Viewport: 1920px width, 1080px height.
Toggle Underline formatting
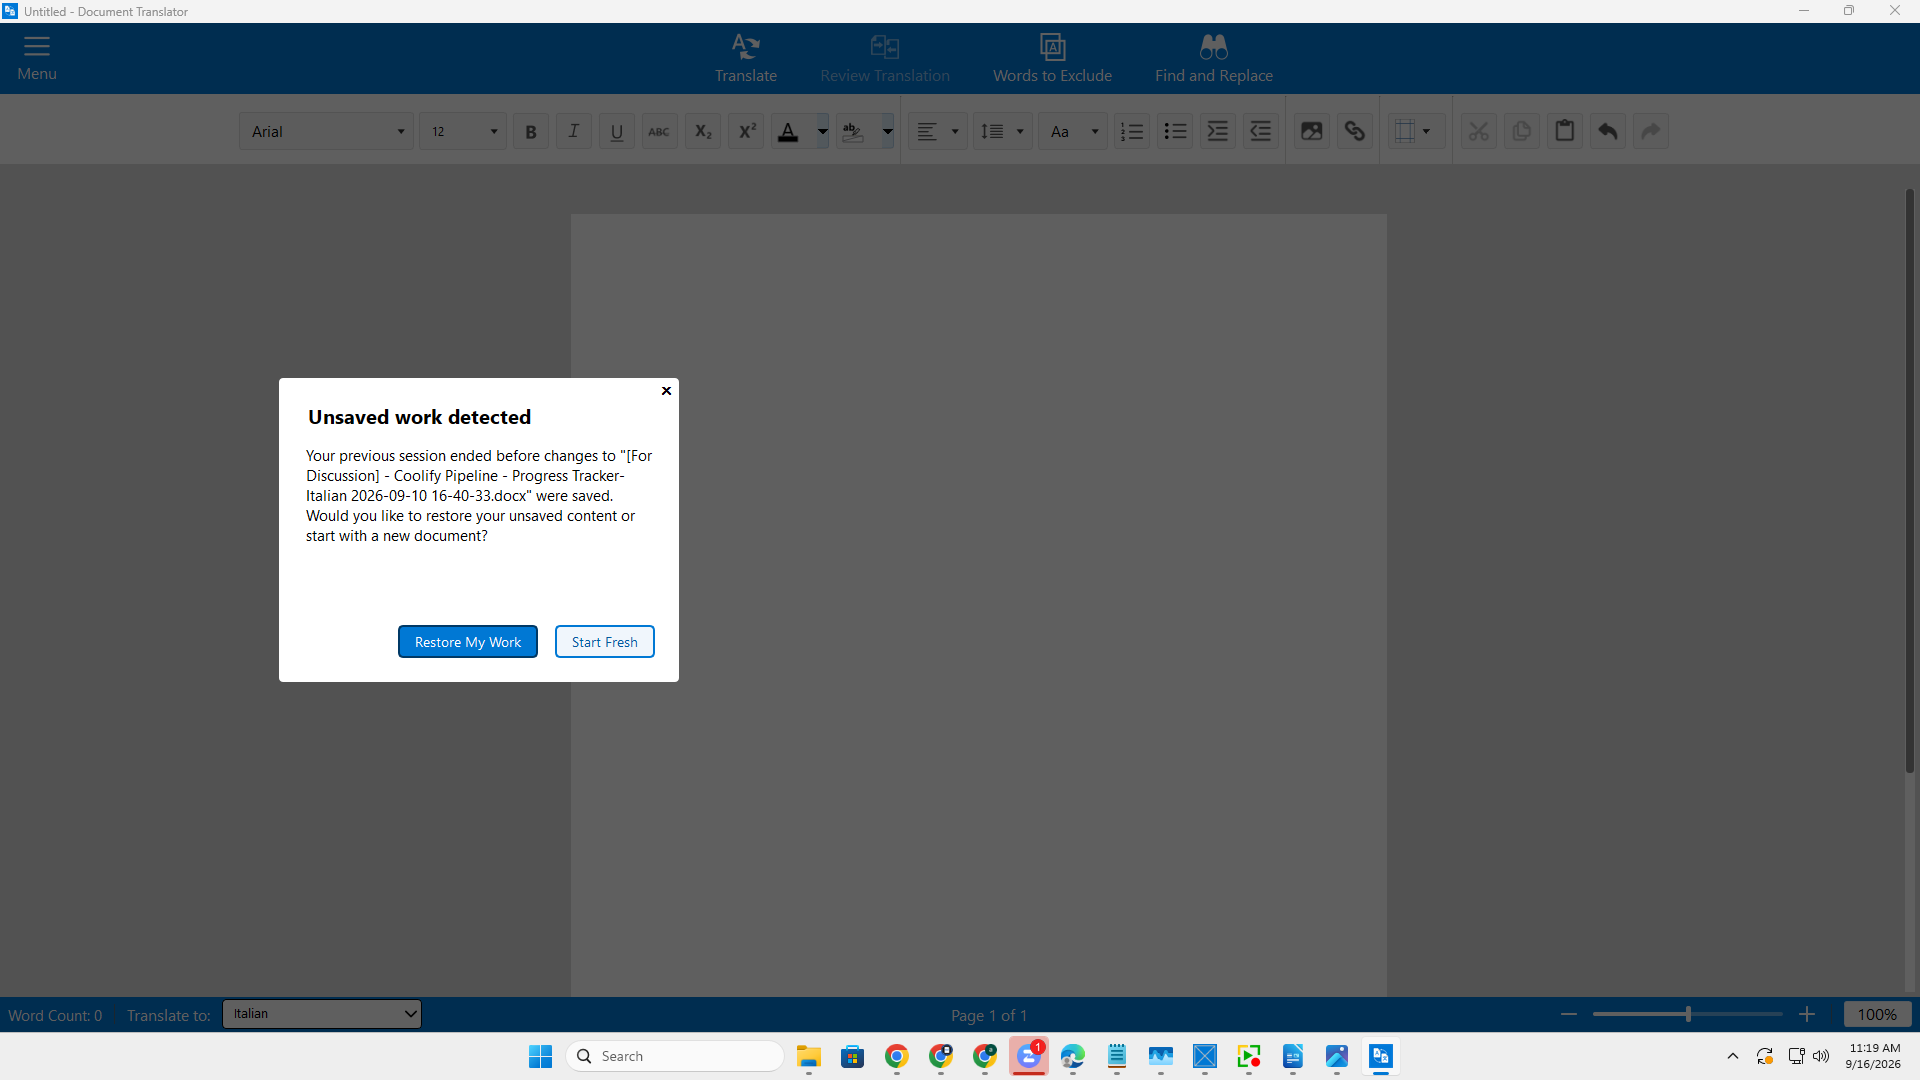click(x=617, y=131)
